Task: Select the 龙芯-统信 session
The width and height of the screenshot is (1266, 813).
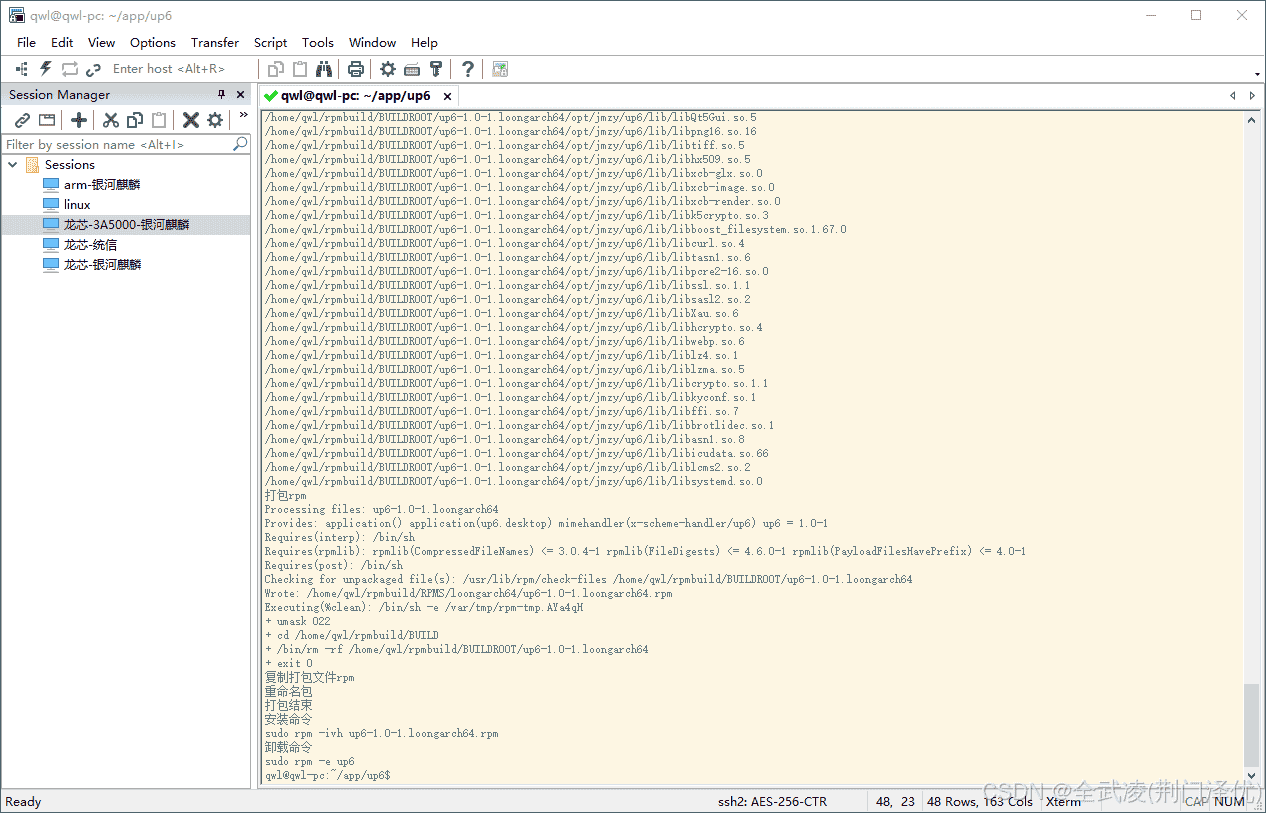Action: pos(90,245)
